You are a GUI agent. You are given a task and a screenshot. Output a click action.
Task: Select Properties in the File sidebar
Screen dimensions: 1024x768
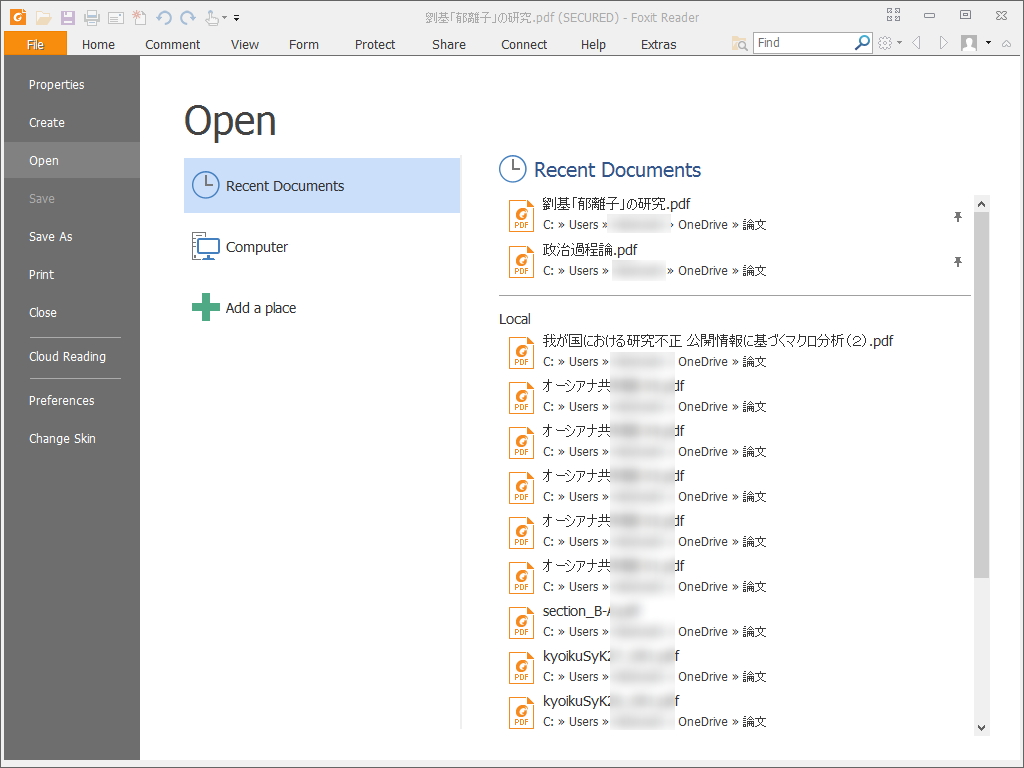(72, 85)
